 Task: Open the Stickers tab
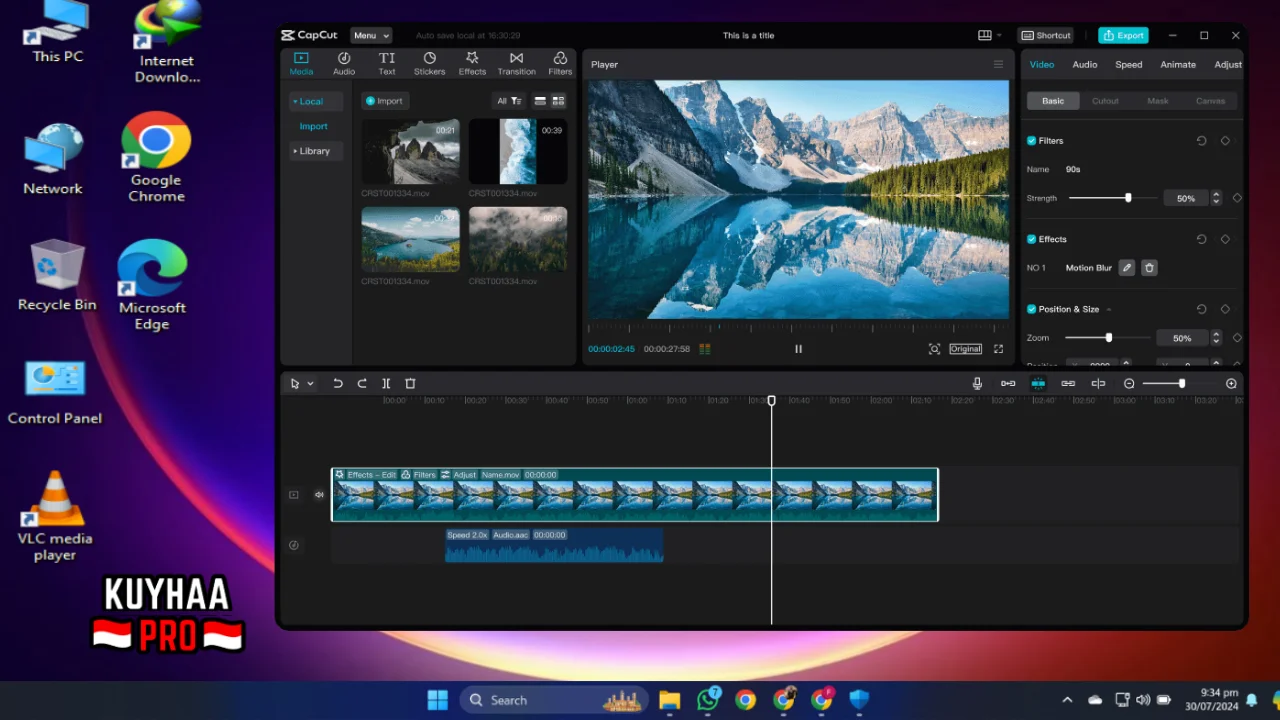tap(430, 64)
